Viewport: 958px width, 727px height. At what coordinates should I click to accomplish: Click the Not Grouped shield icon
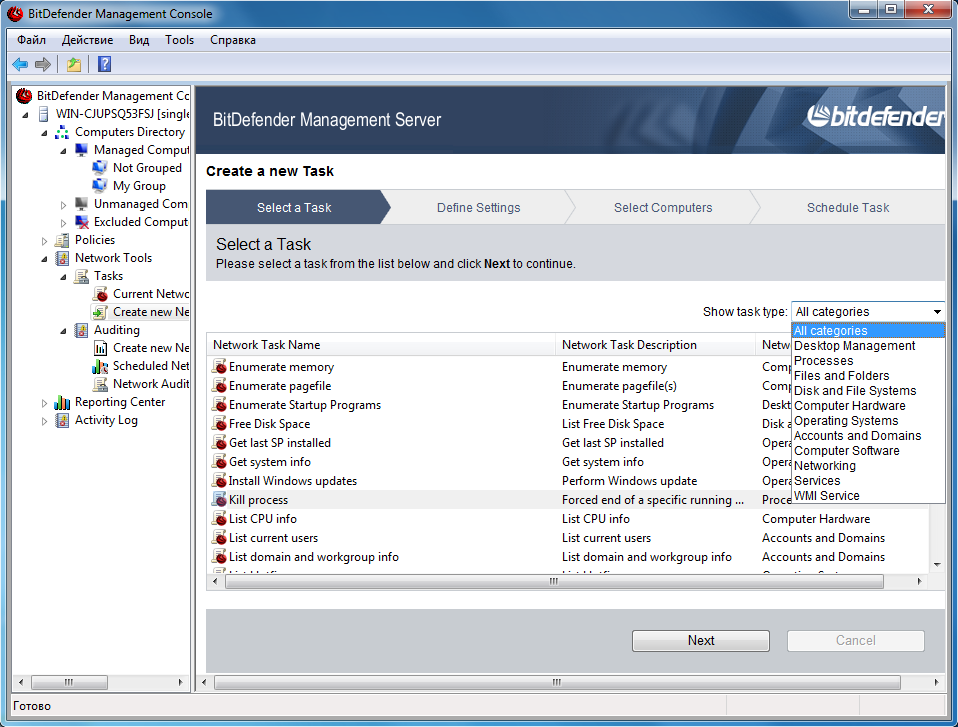click(x=100, y=168)
